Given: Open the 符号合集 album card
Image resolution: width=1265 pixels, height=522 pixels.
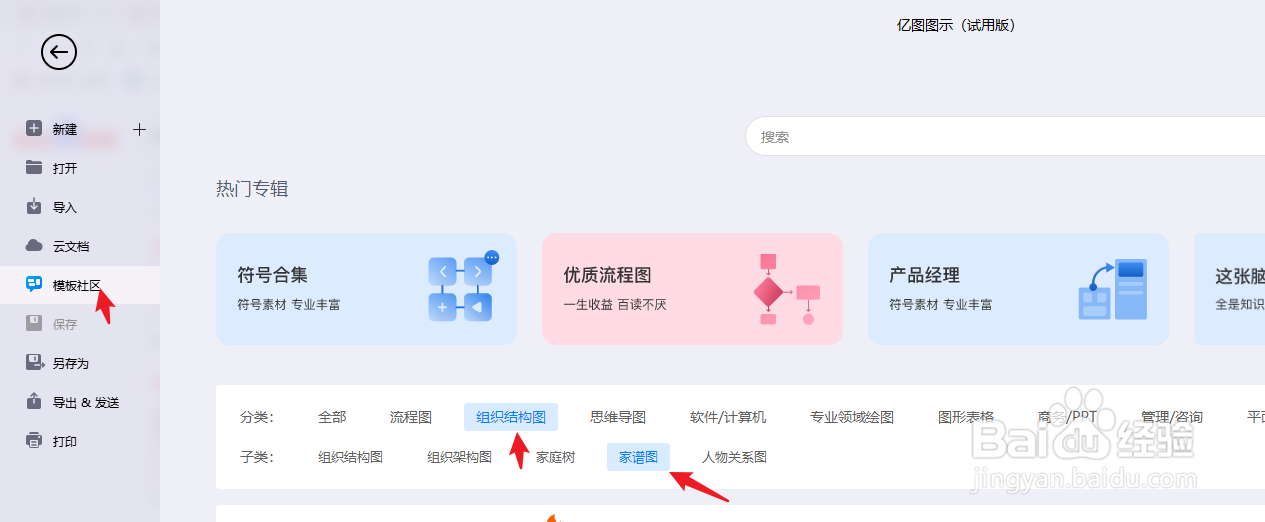Looking at the screenshot, I should click(366, 289).
